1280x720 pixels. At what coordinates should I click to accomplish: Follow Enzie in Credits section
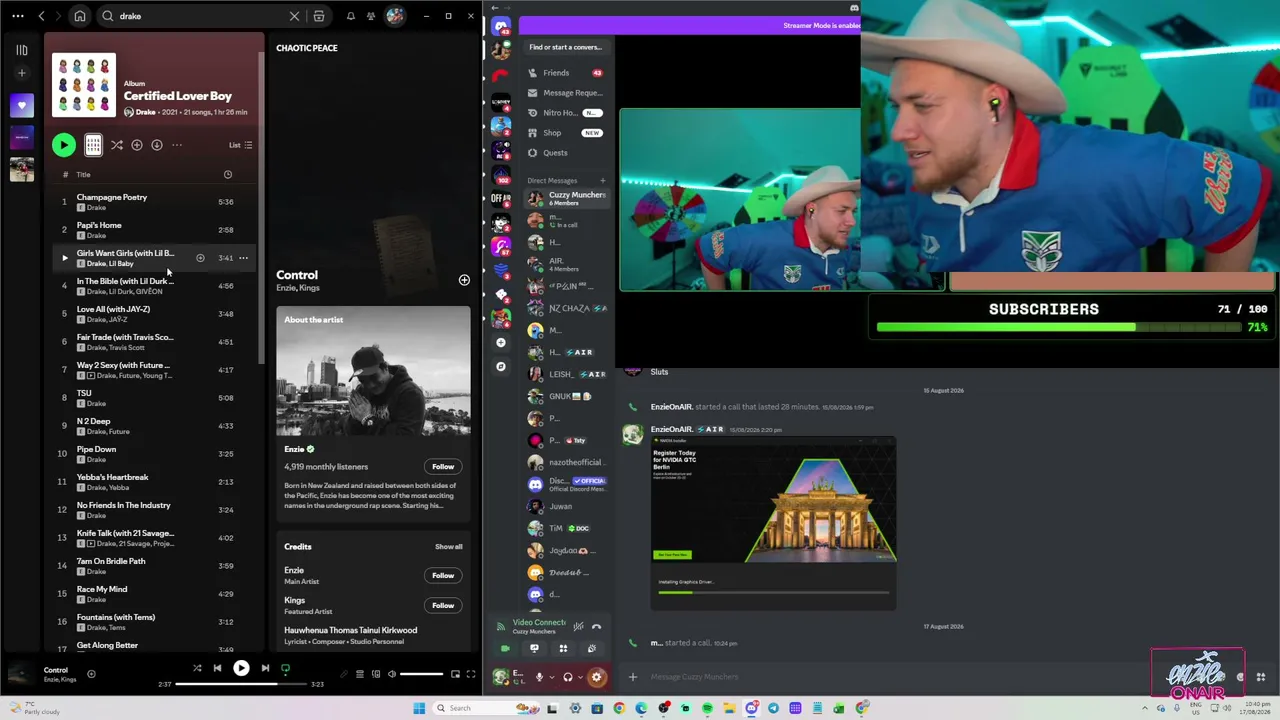(443, 575)
